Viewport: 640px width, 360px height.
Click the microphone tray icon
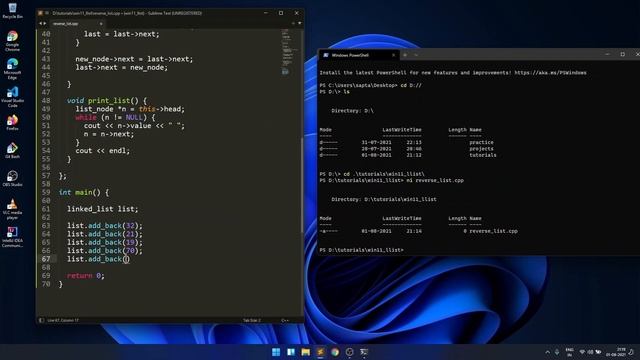point(557,352)
